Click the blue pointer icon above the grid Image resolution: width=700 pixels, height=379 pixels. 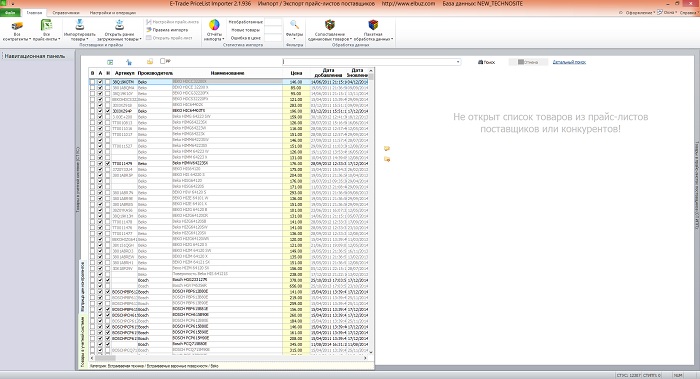129,62
